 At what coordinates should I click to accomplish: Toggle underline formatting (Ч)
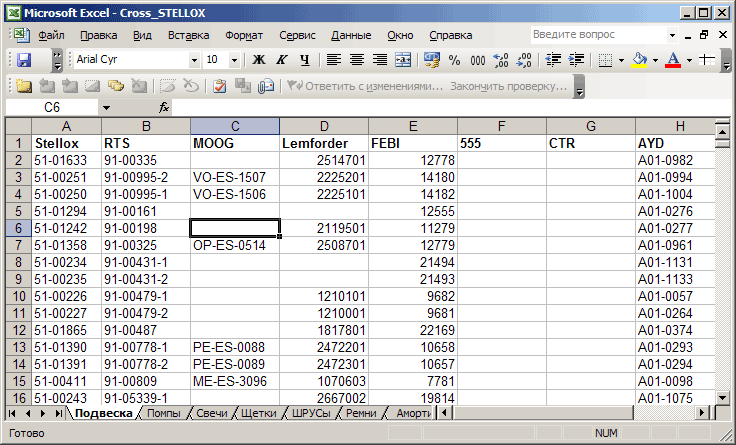click(x=305, y=60)
